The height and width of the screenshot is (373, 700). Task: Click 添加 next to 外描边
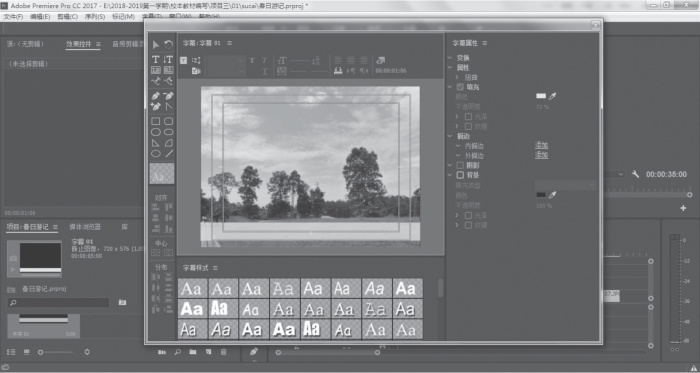(542, 155)
